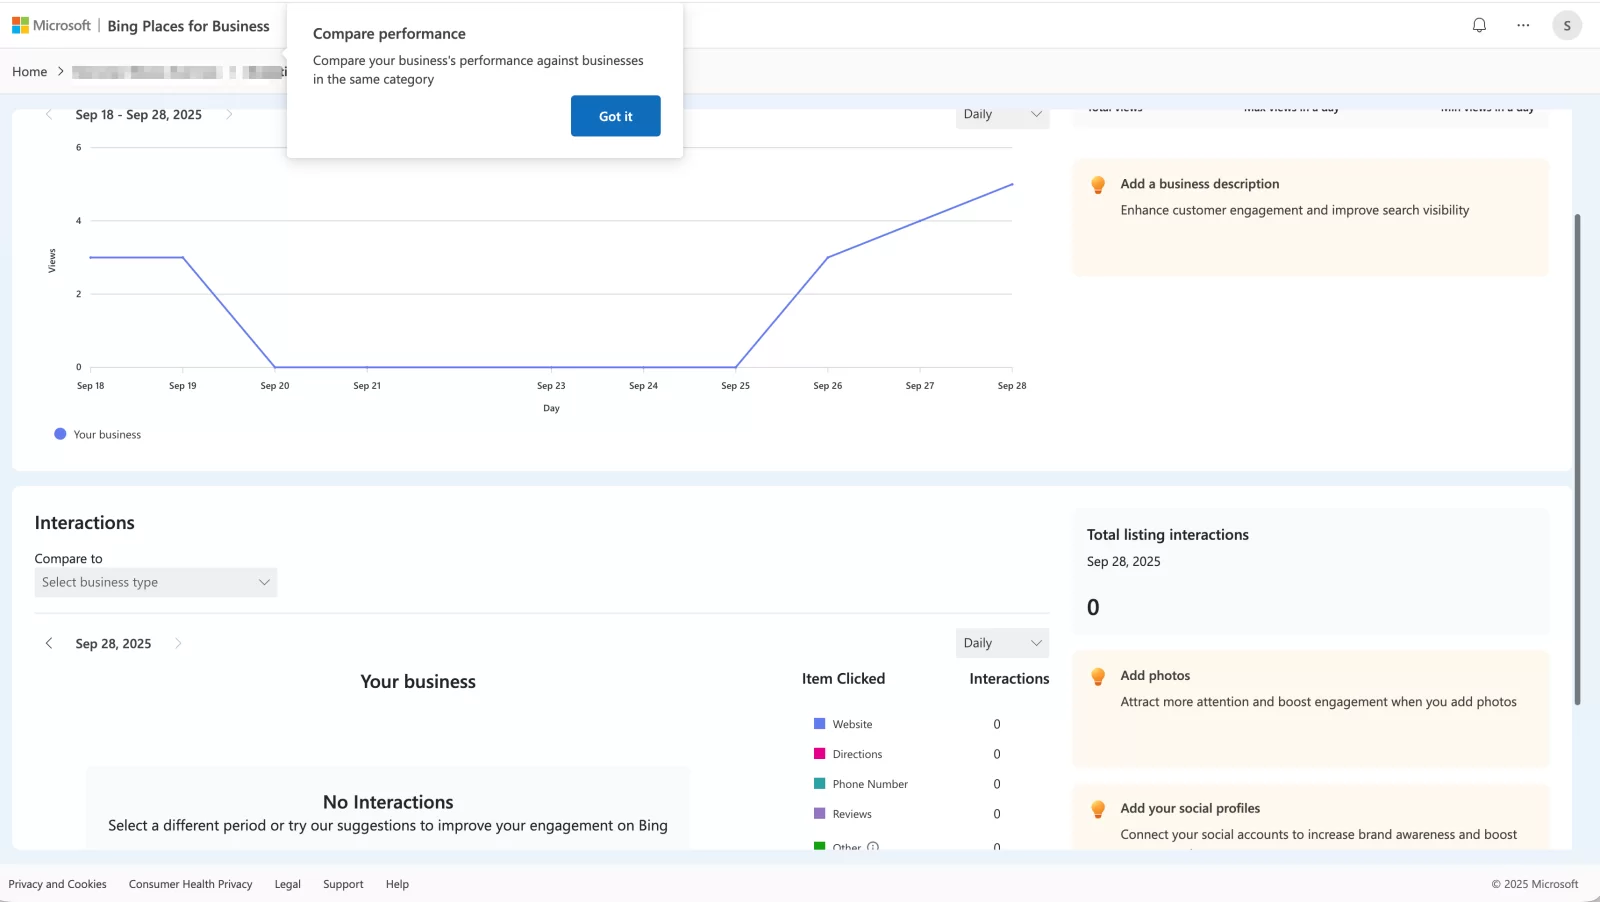
Task: Go to previous day before Sep 28, 2025
Action: (49, 643)
